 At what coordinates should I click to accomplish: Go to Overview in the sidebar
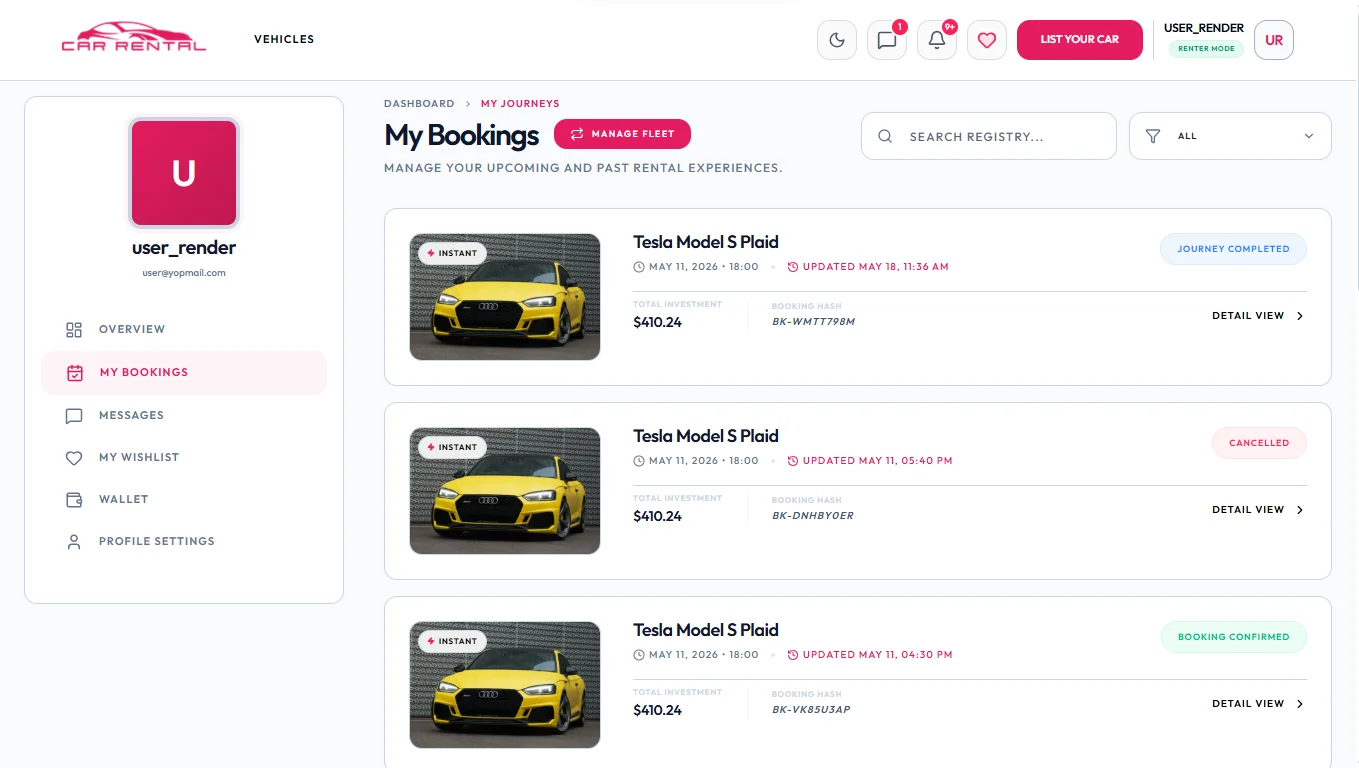[x=184, y=329]
